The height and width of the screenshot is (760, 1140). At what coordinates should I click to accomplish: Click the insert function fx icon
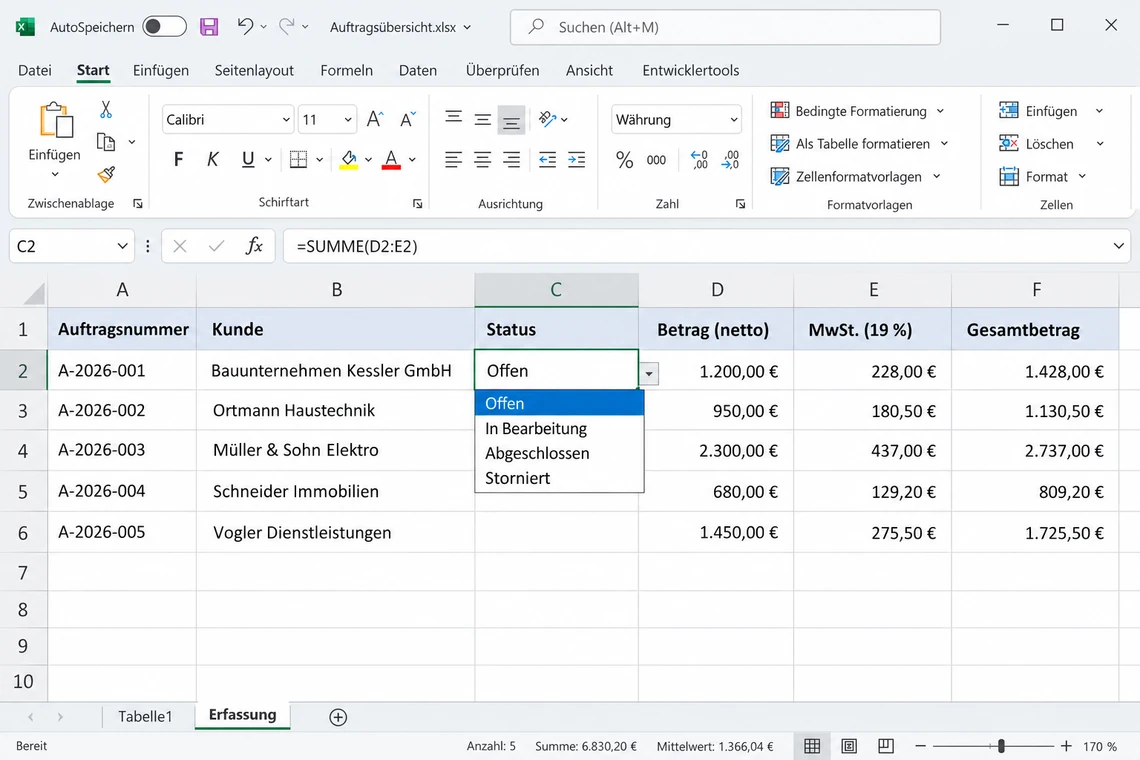click(254, 246)
